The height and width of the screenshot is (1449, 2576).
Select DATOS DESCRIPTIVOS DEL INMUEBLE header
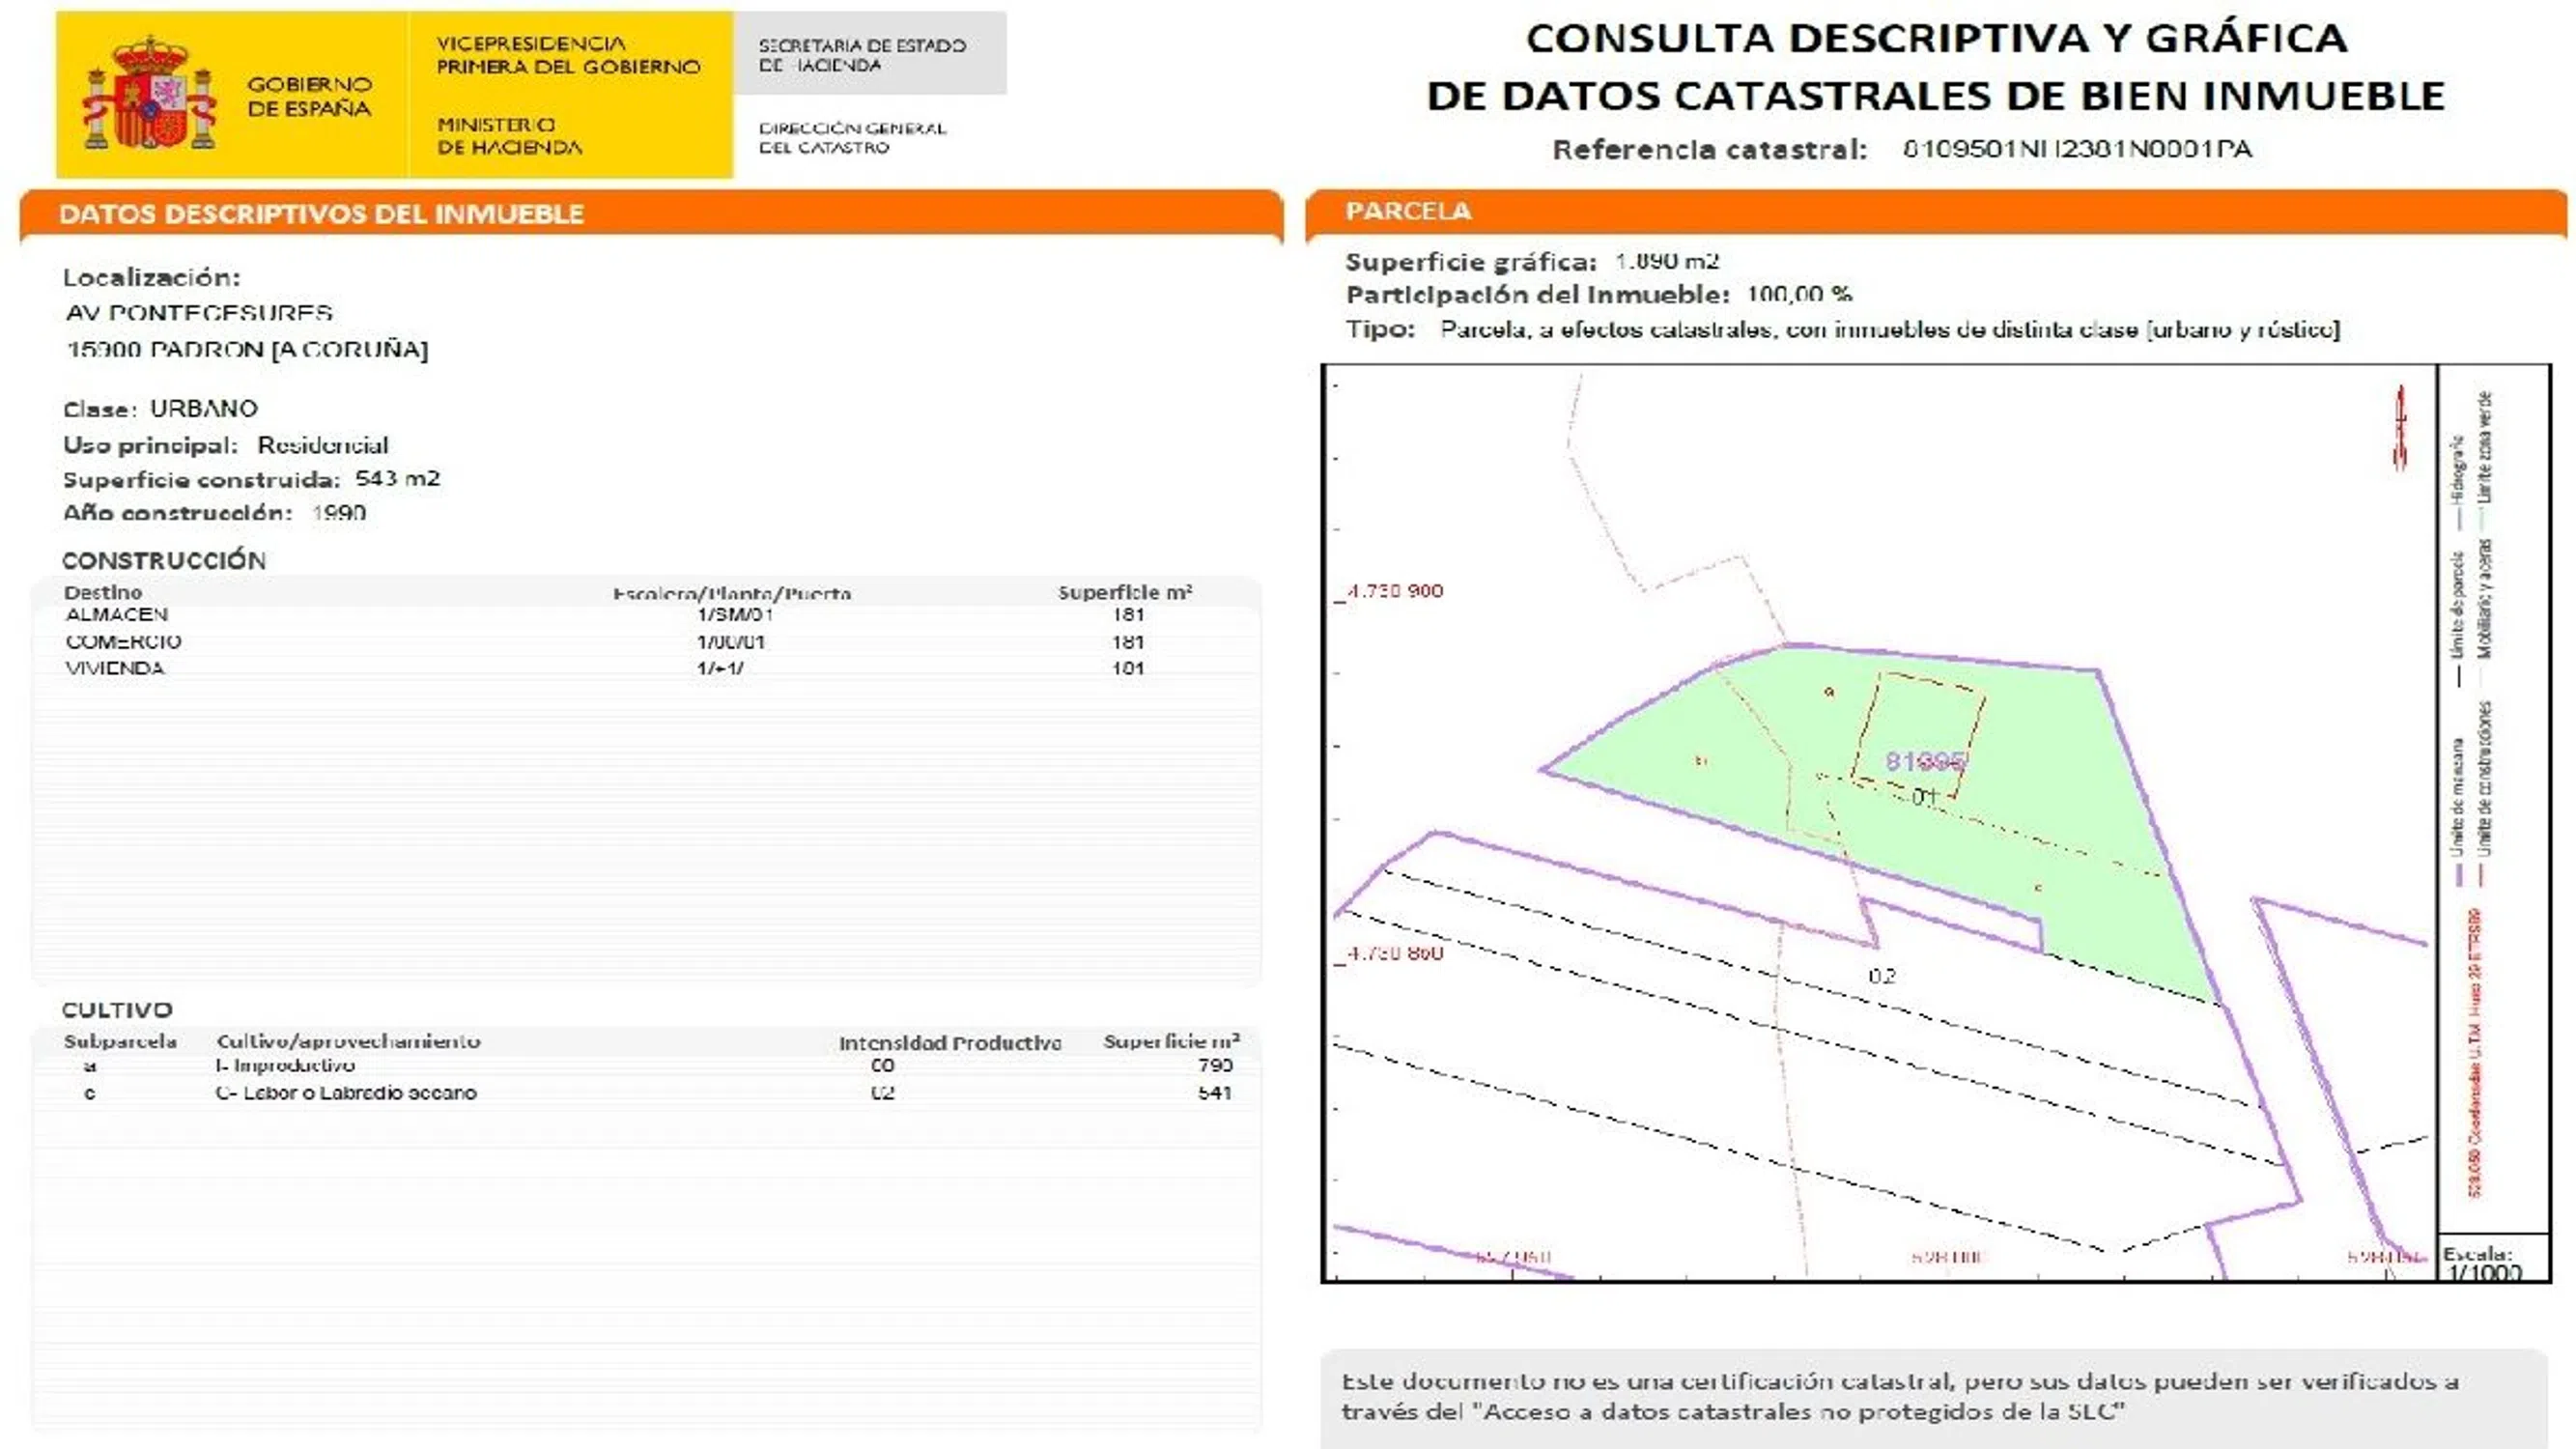pos(321,214)
